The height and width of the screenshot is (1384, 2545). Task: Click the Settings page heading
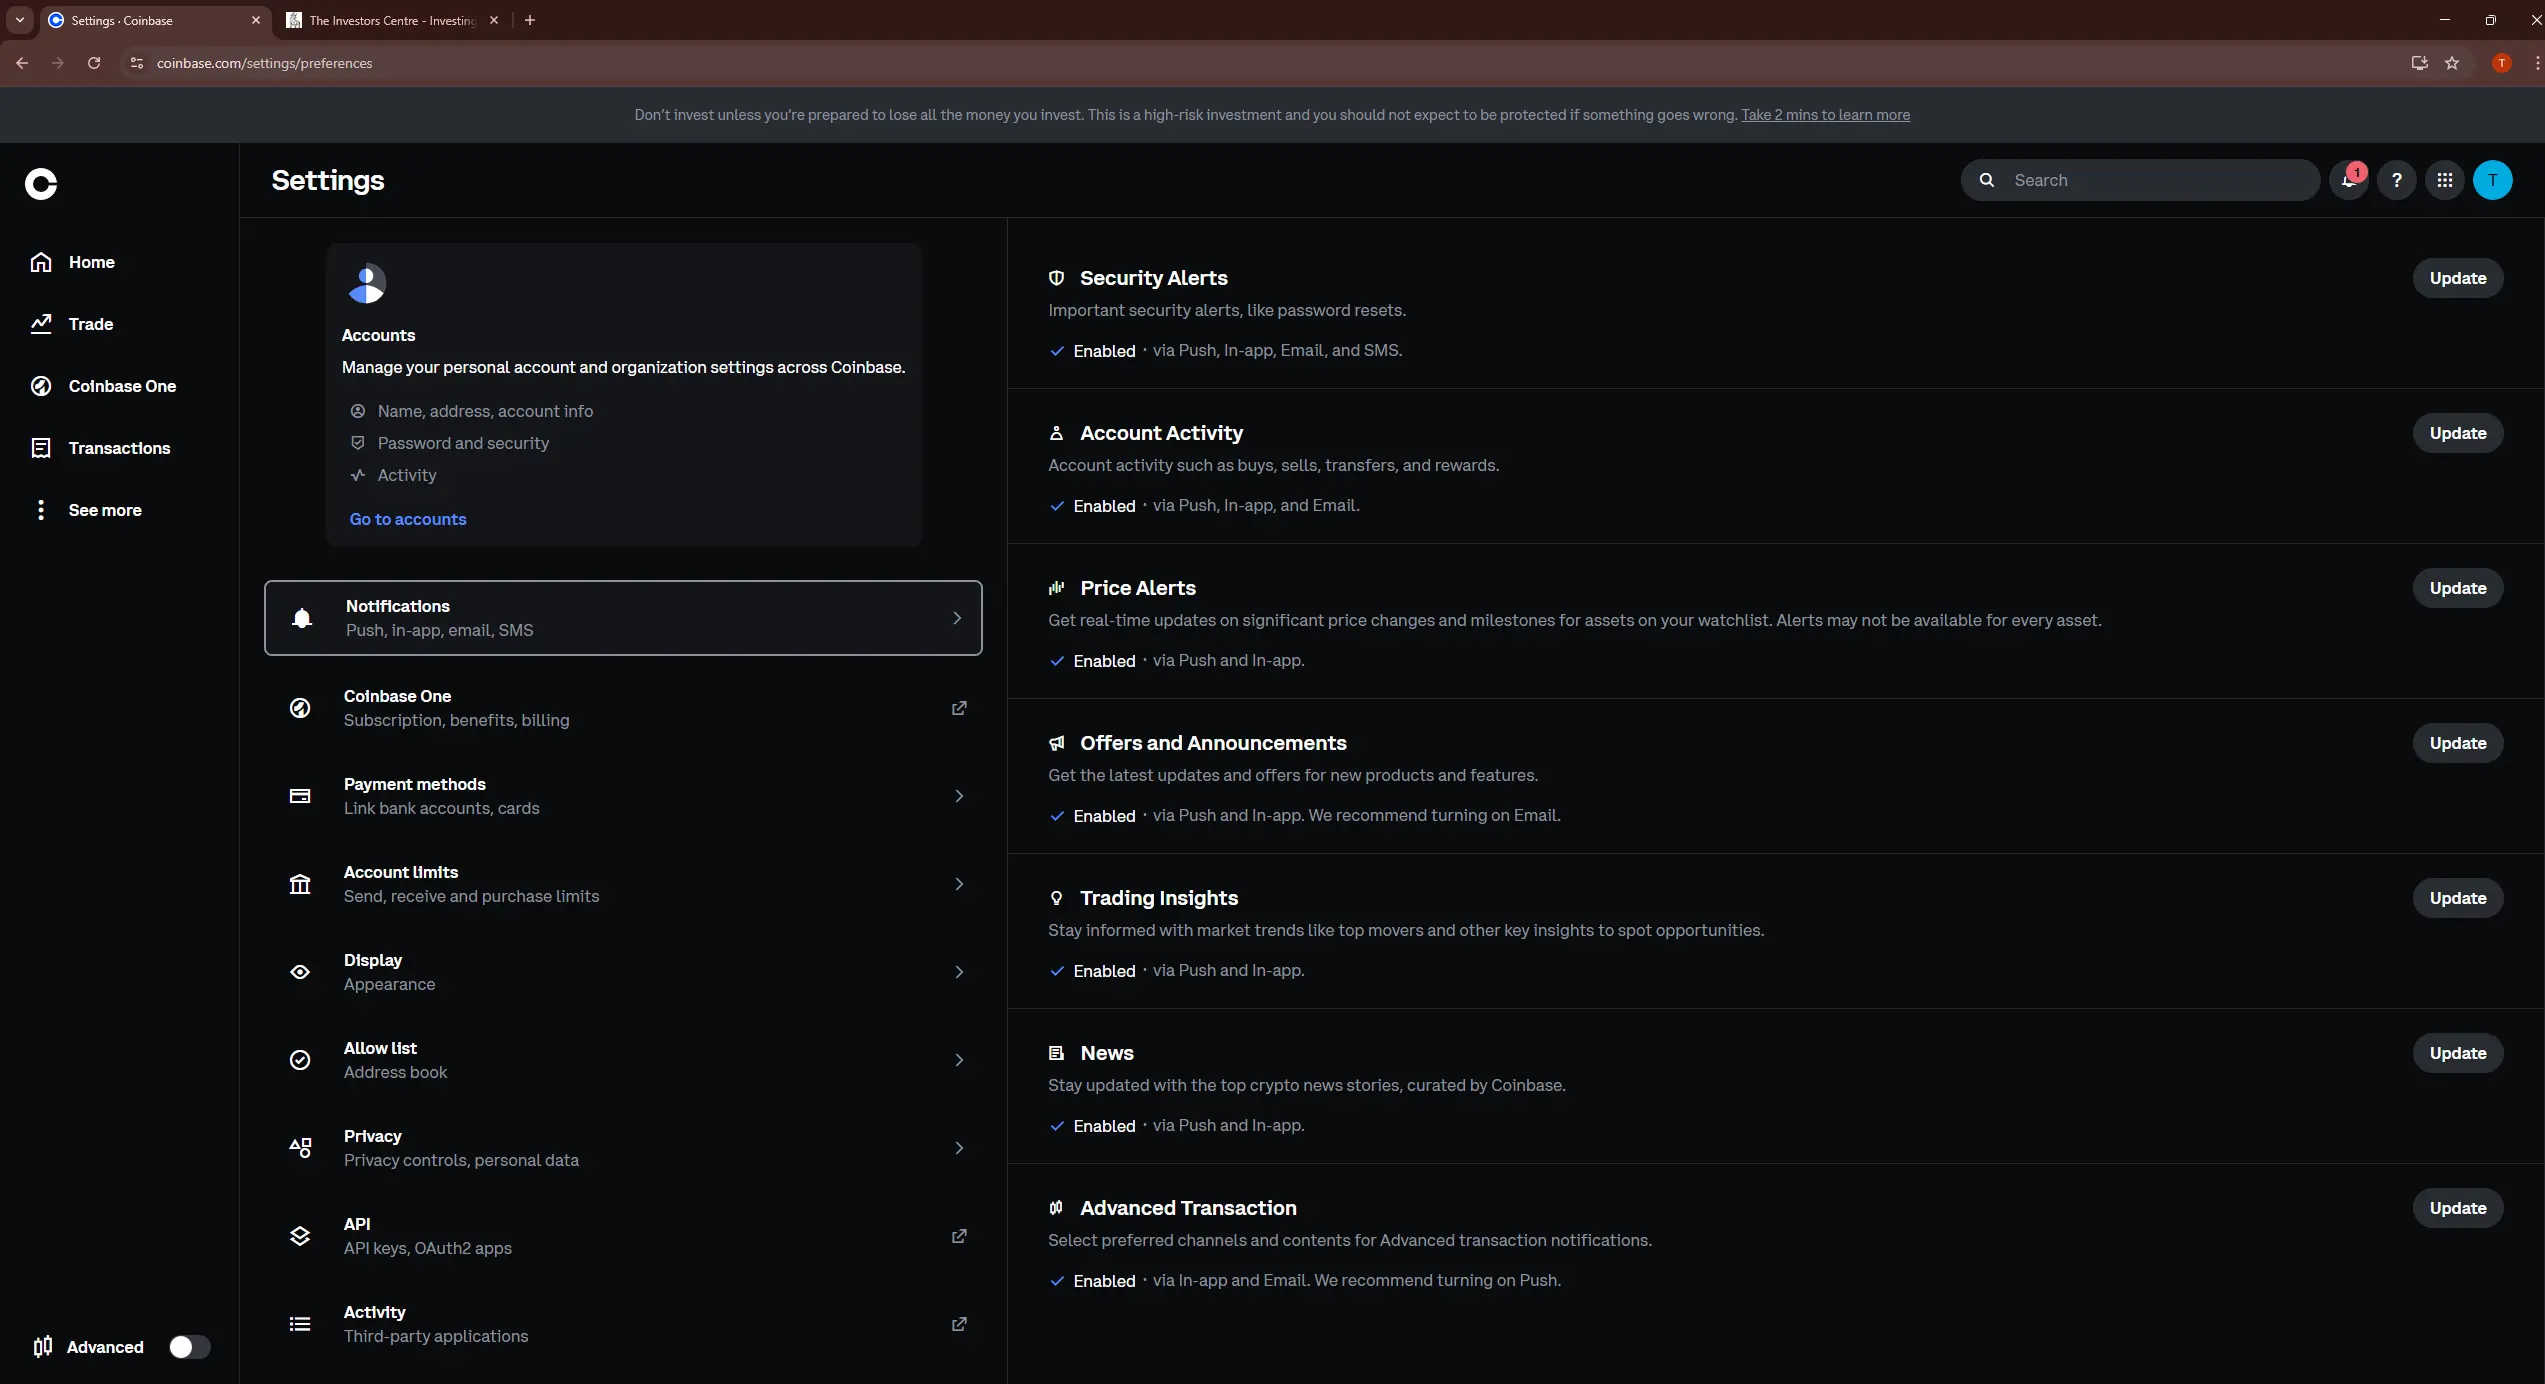(x=328, y=180)
